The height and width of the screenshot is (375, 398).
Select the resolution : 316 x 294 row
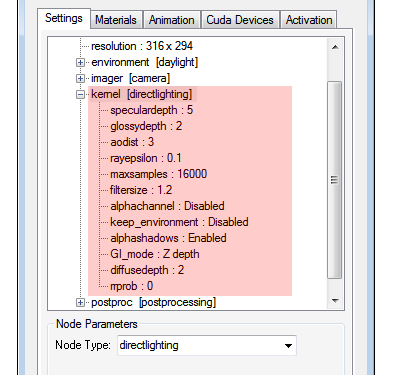[142, 46]
